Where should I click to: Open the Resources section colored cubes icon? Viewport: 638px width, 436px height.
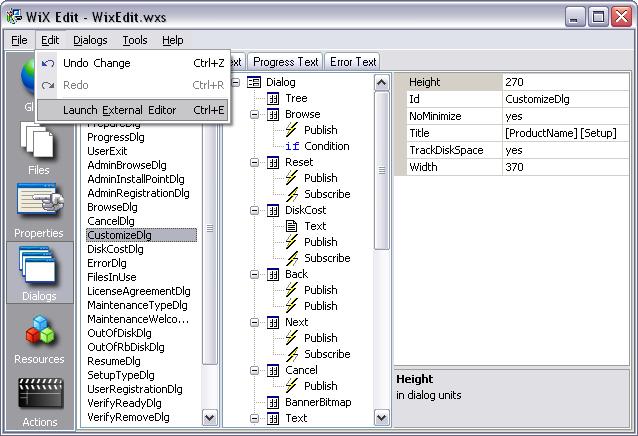(x=40, y=329)
